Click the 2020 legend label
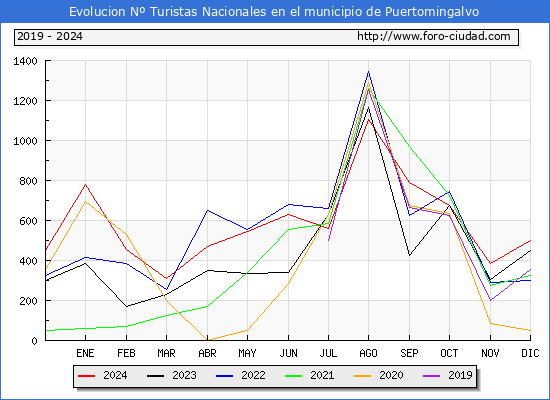 point(391,375)
